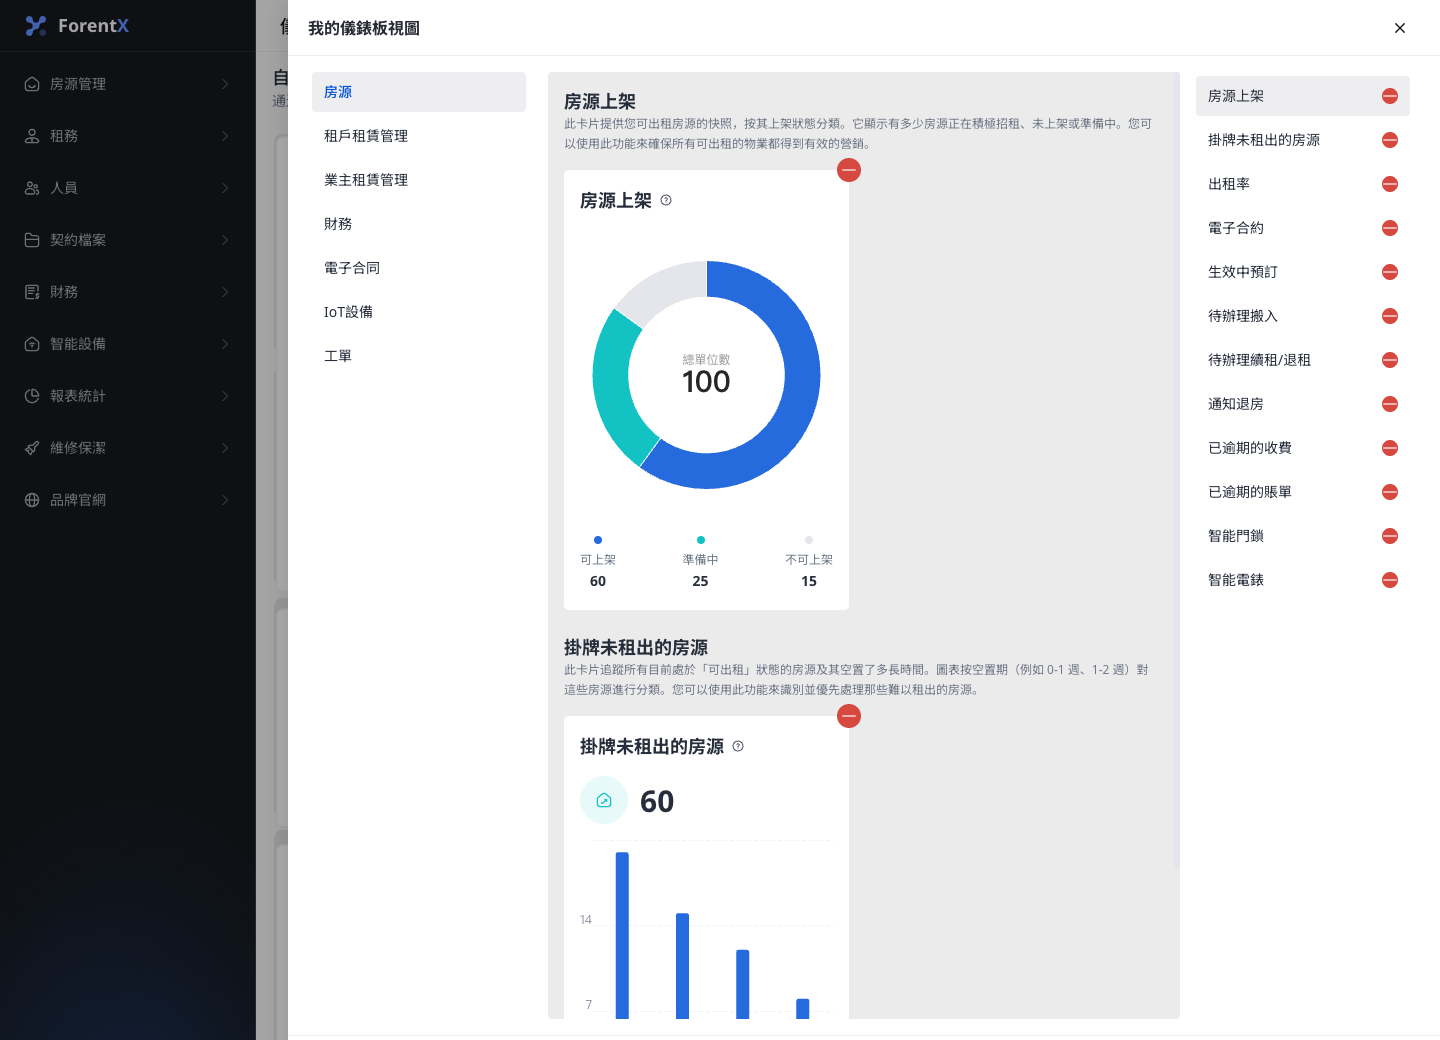The image size is (1440, 1040).
Task: Click the minus icon next to 通知退房
Action: pos(1390,404)
